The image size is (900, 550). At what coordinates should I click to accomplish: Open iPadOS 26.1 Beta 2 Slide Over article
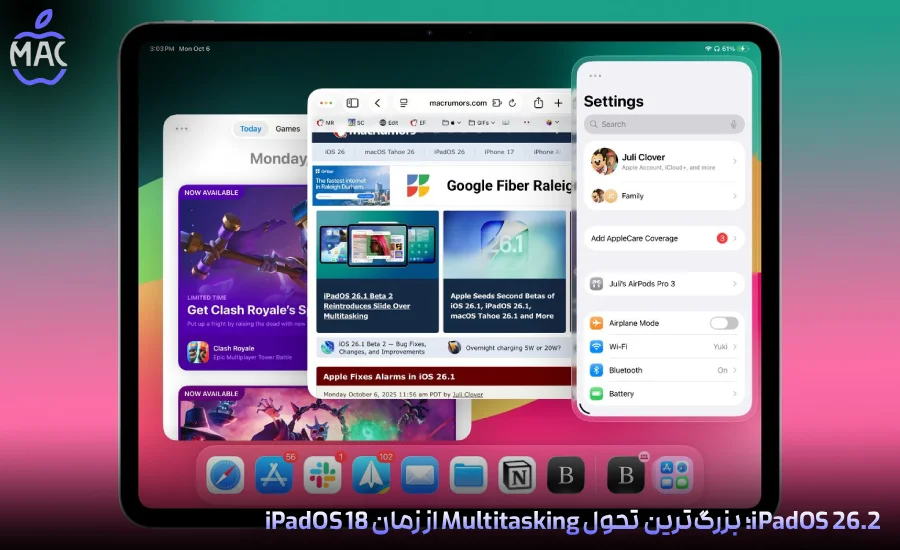367,306
